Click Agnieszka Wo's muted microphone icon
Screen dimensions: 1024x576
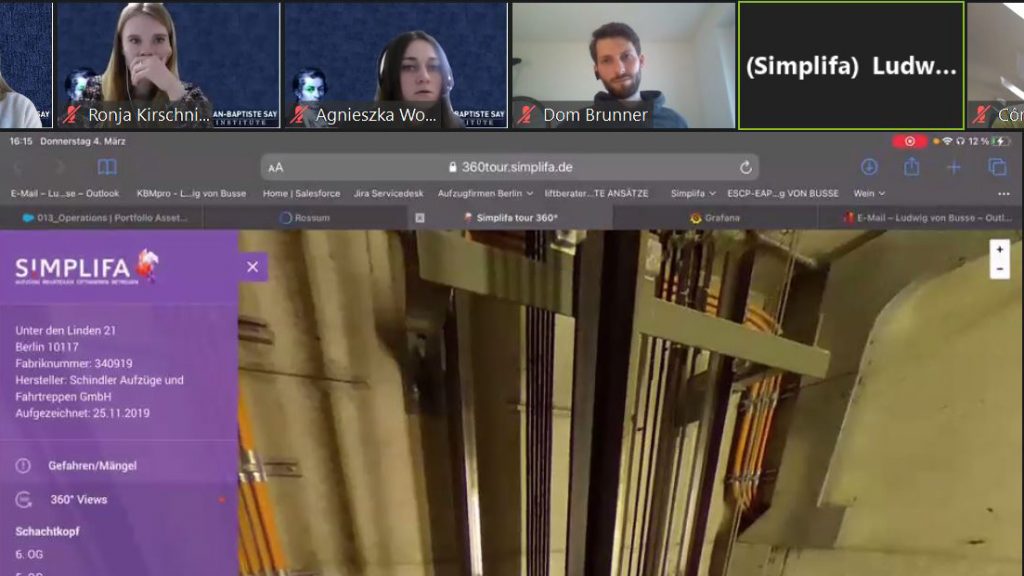coord(298,115)
